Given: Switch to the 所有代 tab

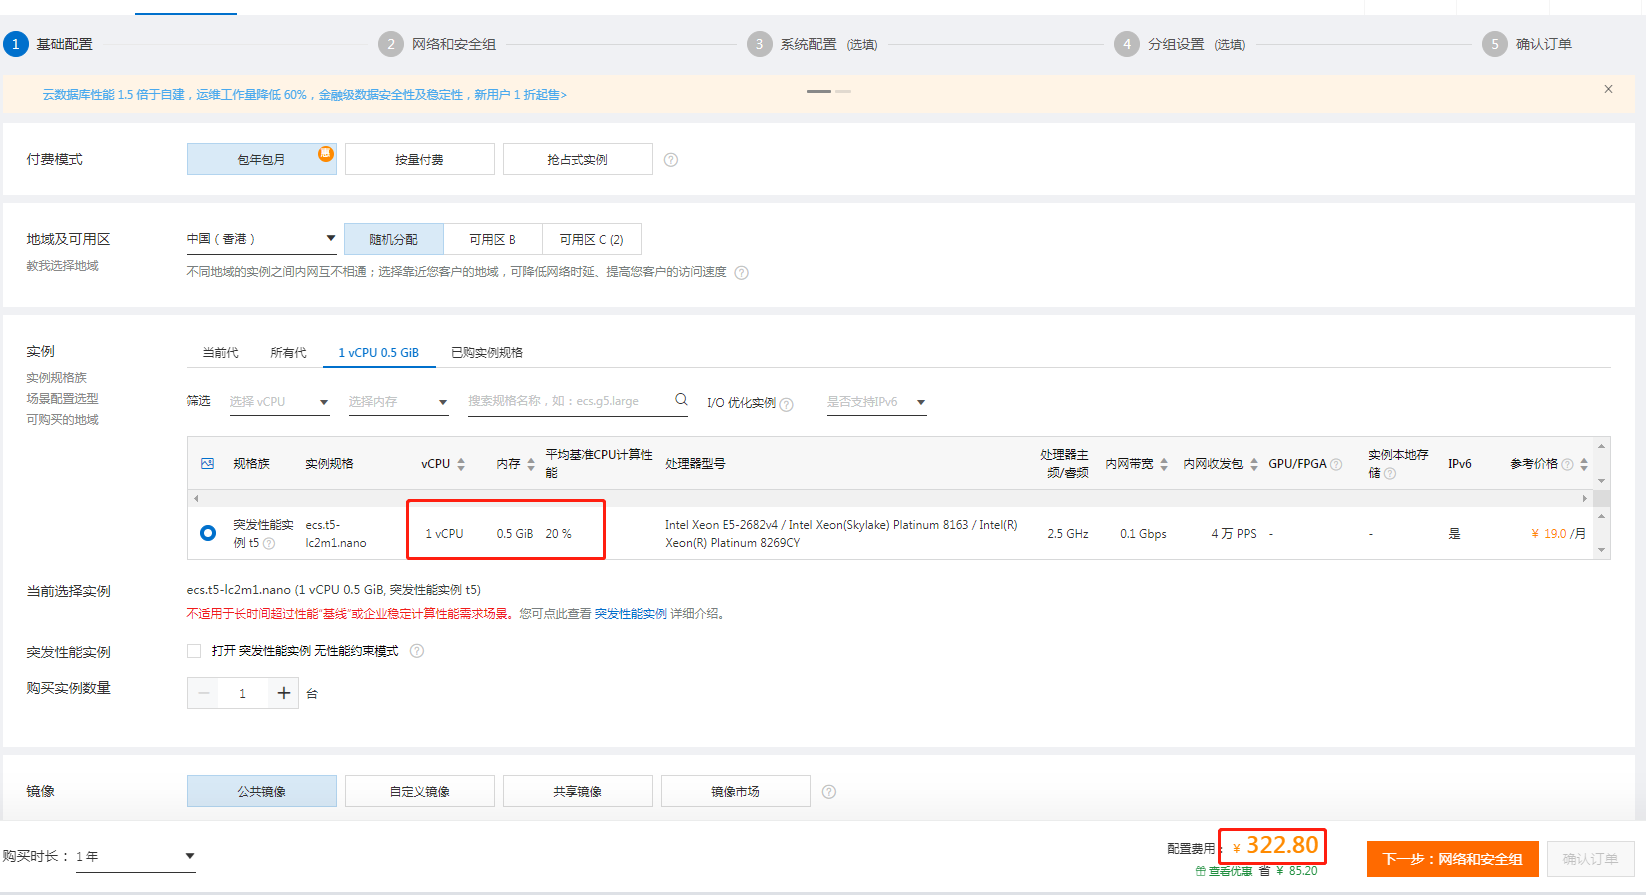Looking at the screenshot, I should click(288, 353).
